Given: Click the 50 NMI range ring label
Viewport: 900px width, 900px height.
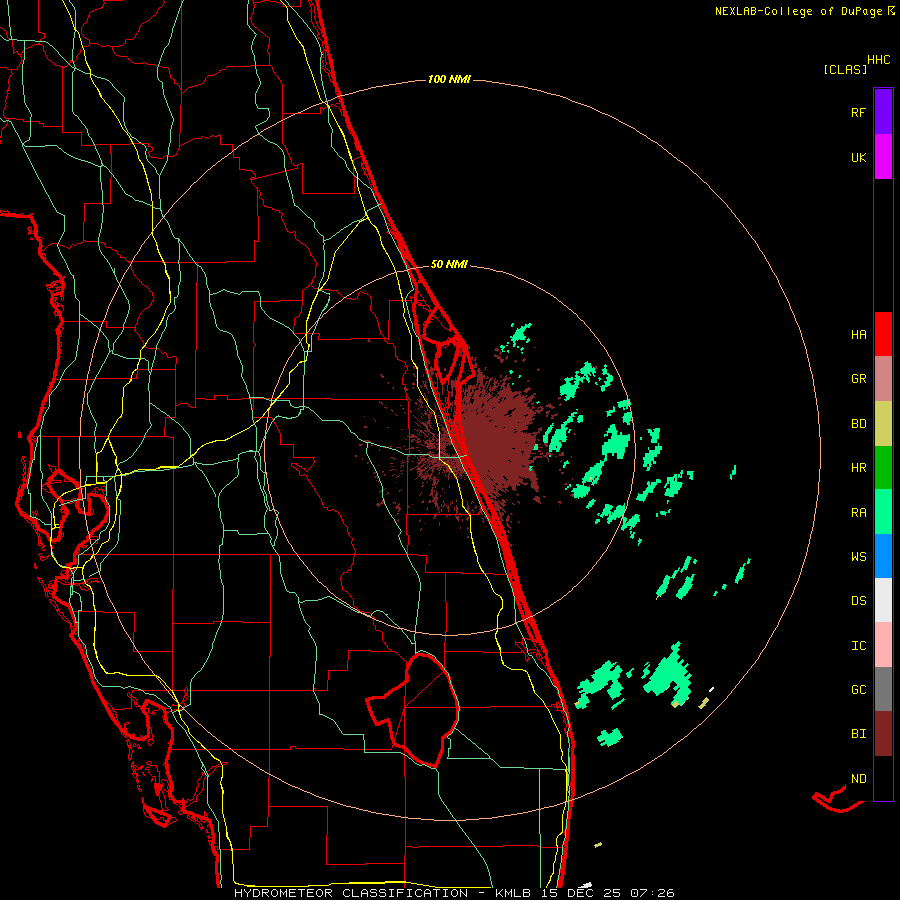Looking at the screenshot, I should click(x=449, y=264).
